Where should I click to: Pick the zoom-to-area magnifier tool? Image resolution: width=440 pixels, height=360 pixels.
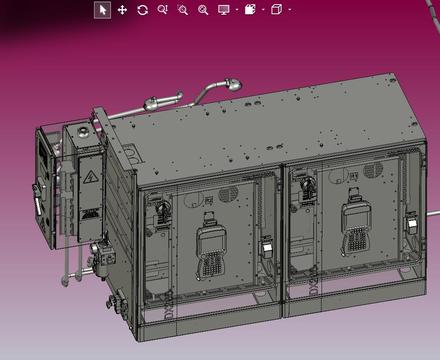click(183, 10)
